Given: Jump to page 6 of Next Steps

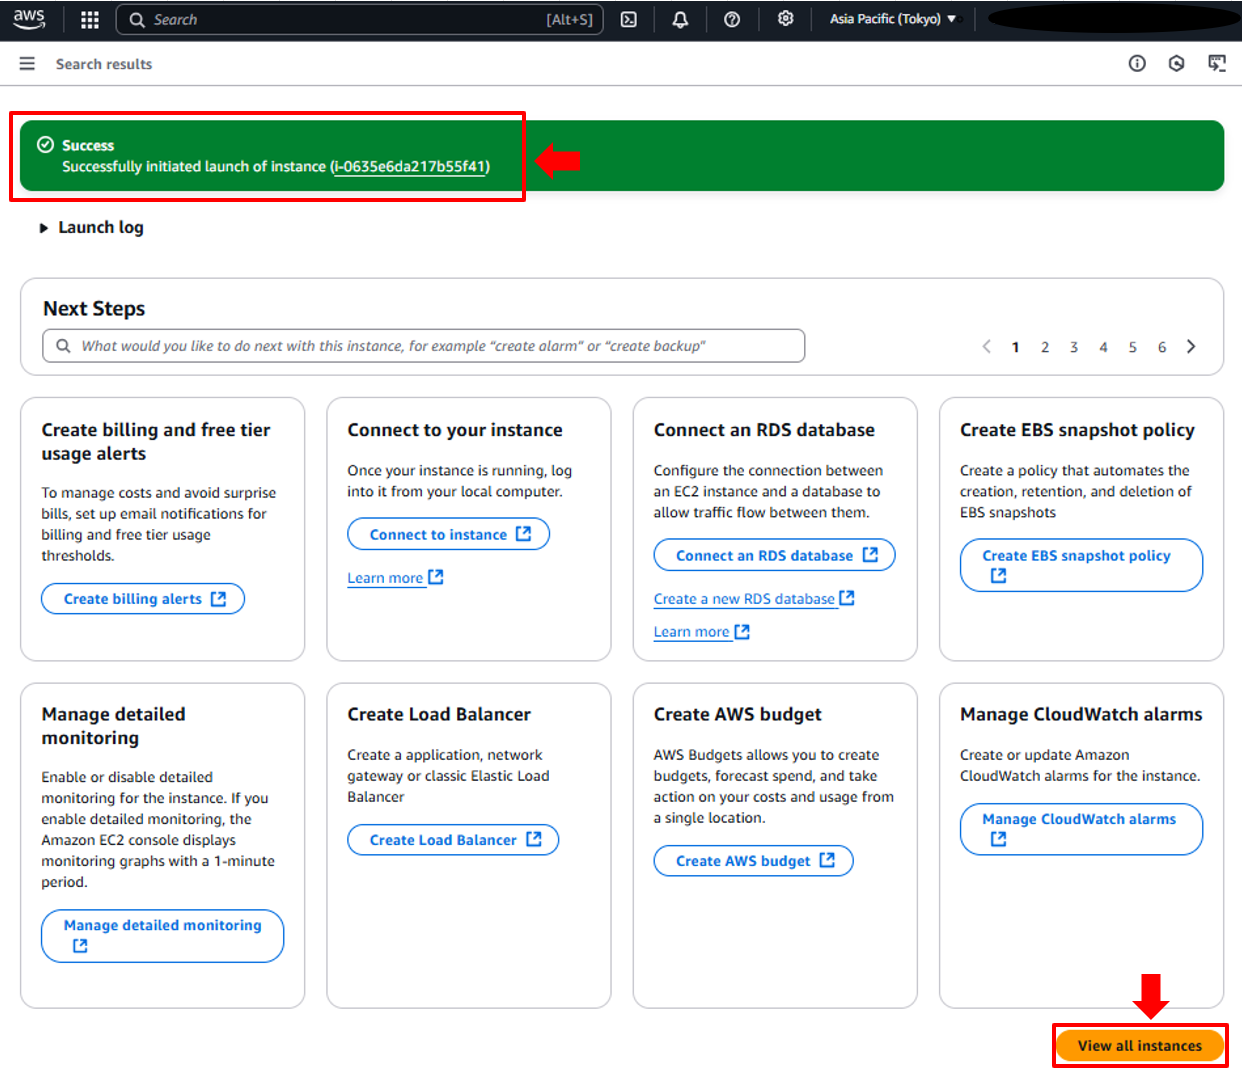Looking at the screenshot, I should pyautogui.click(x=1162, y=347).
